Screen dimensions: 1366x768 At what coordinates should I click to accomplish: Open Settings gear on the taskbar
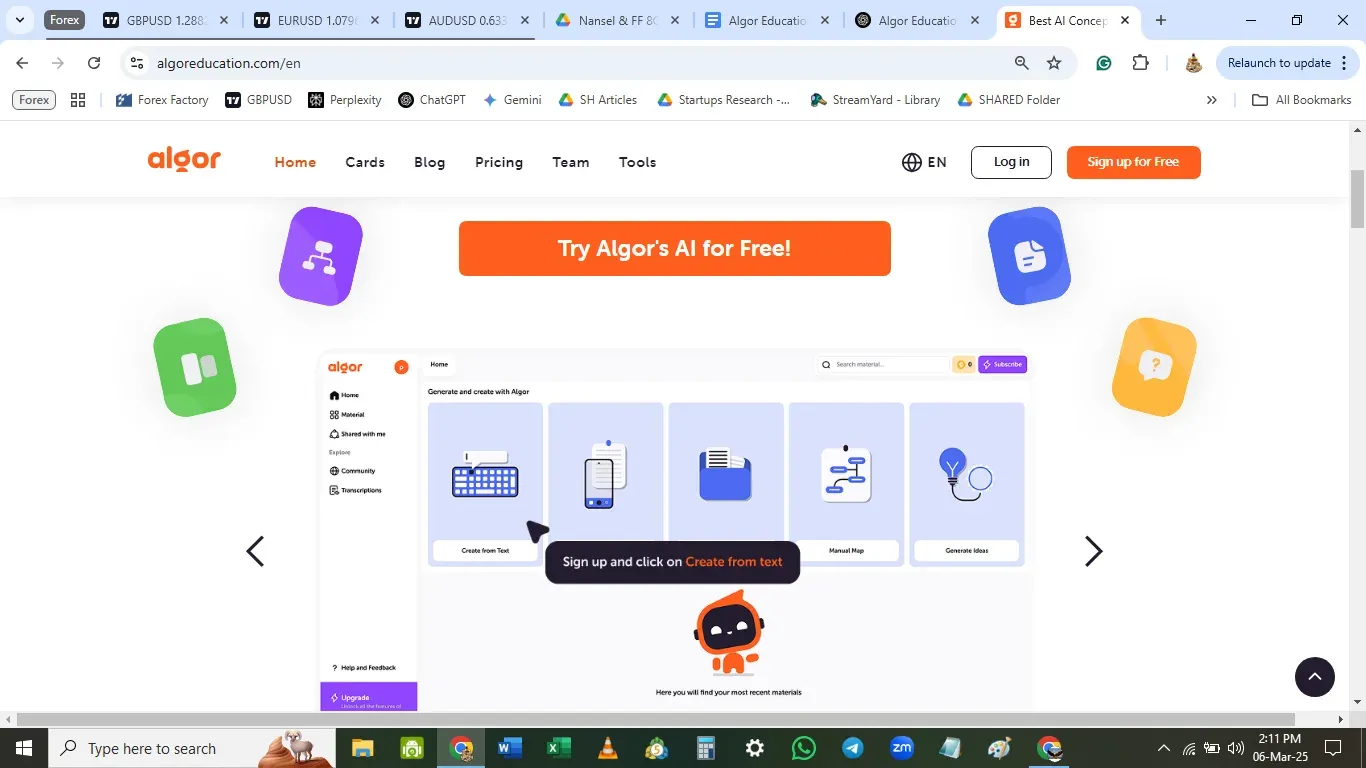pyautogui.click(x=755, y=748)
